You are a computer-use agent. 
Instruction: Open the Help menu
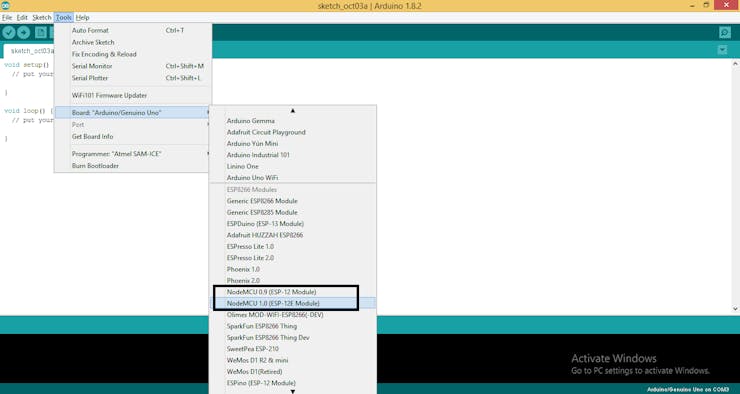pos(82,17)
